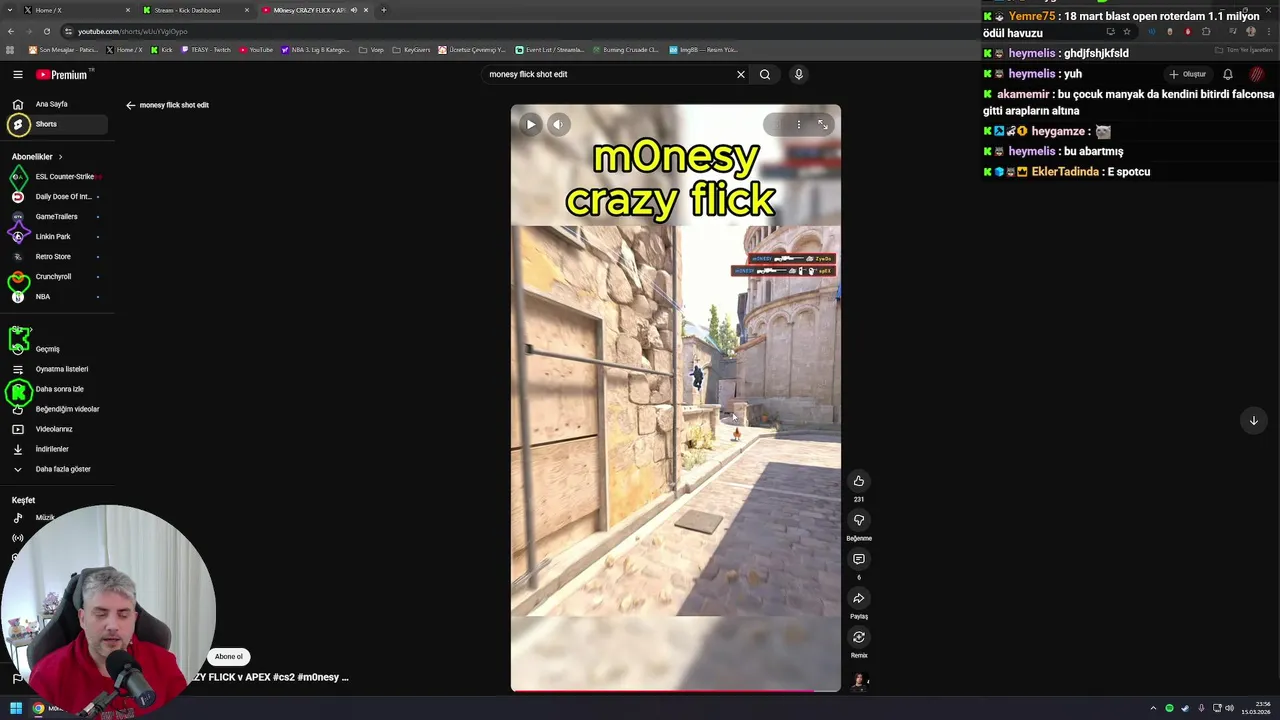The height and width of the screenshot is (720, 1280).
Task: Open browser extensions puzzle icon
Action: 1206,31
